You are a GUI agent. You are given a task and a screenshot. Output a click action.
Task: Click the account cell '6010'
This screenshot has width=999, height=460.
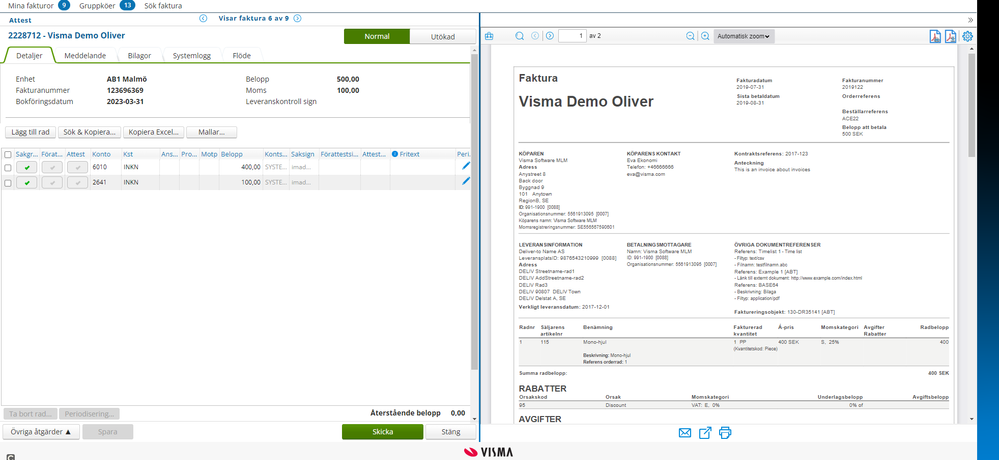click(x=106, y=167)
